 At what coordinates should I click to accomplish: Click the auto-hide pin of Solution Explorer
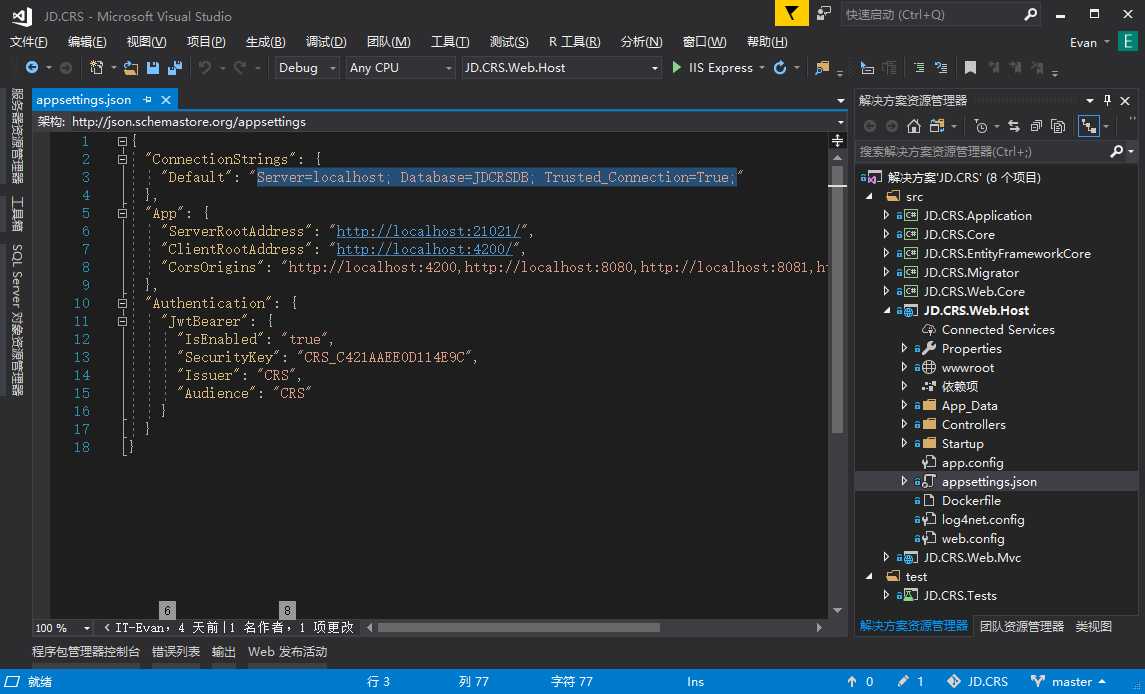click(x=1107, y=100)
